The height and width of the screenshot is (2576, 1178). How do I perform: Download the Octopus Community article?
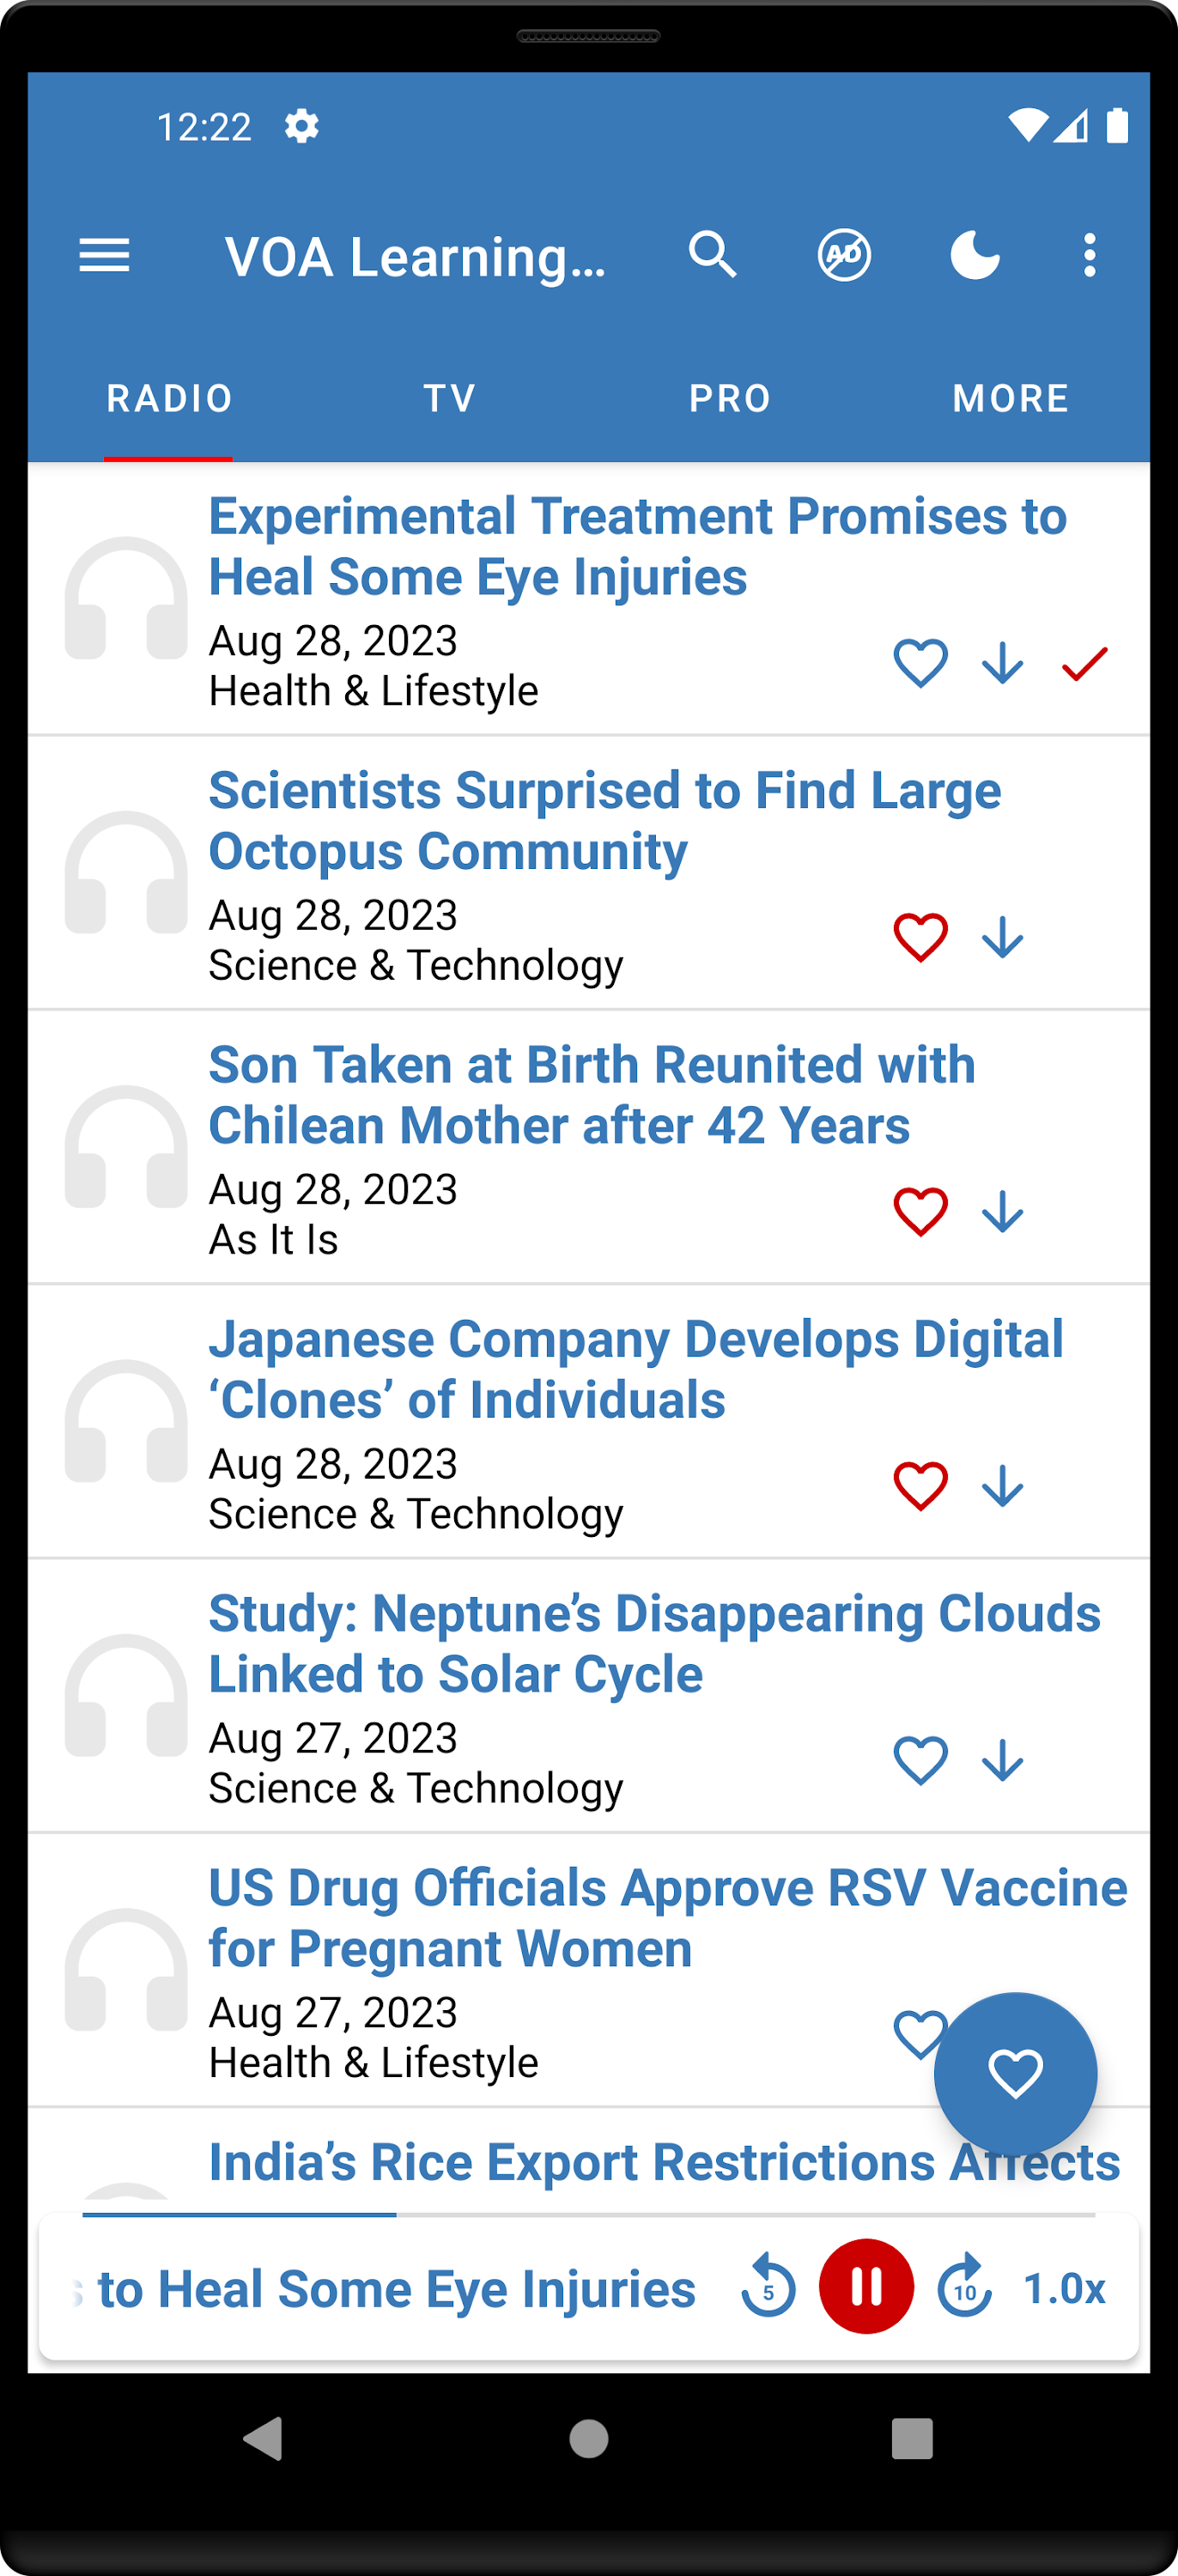(1002, 938)
